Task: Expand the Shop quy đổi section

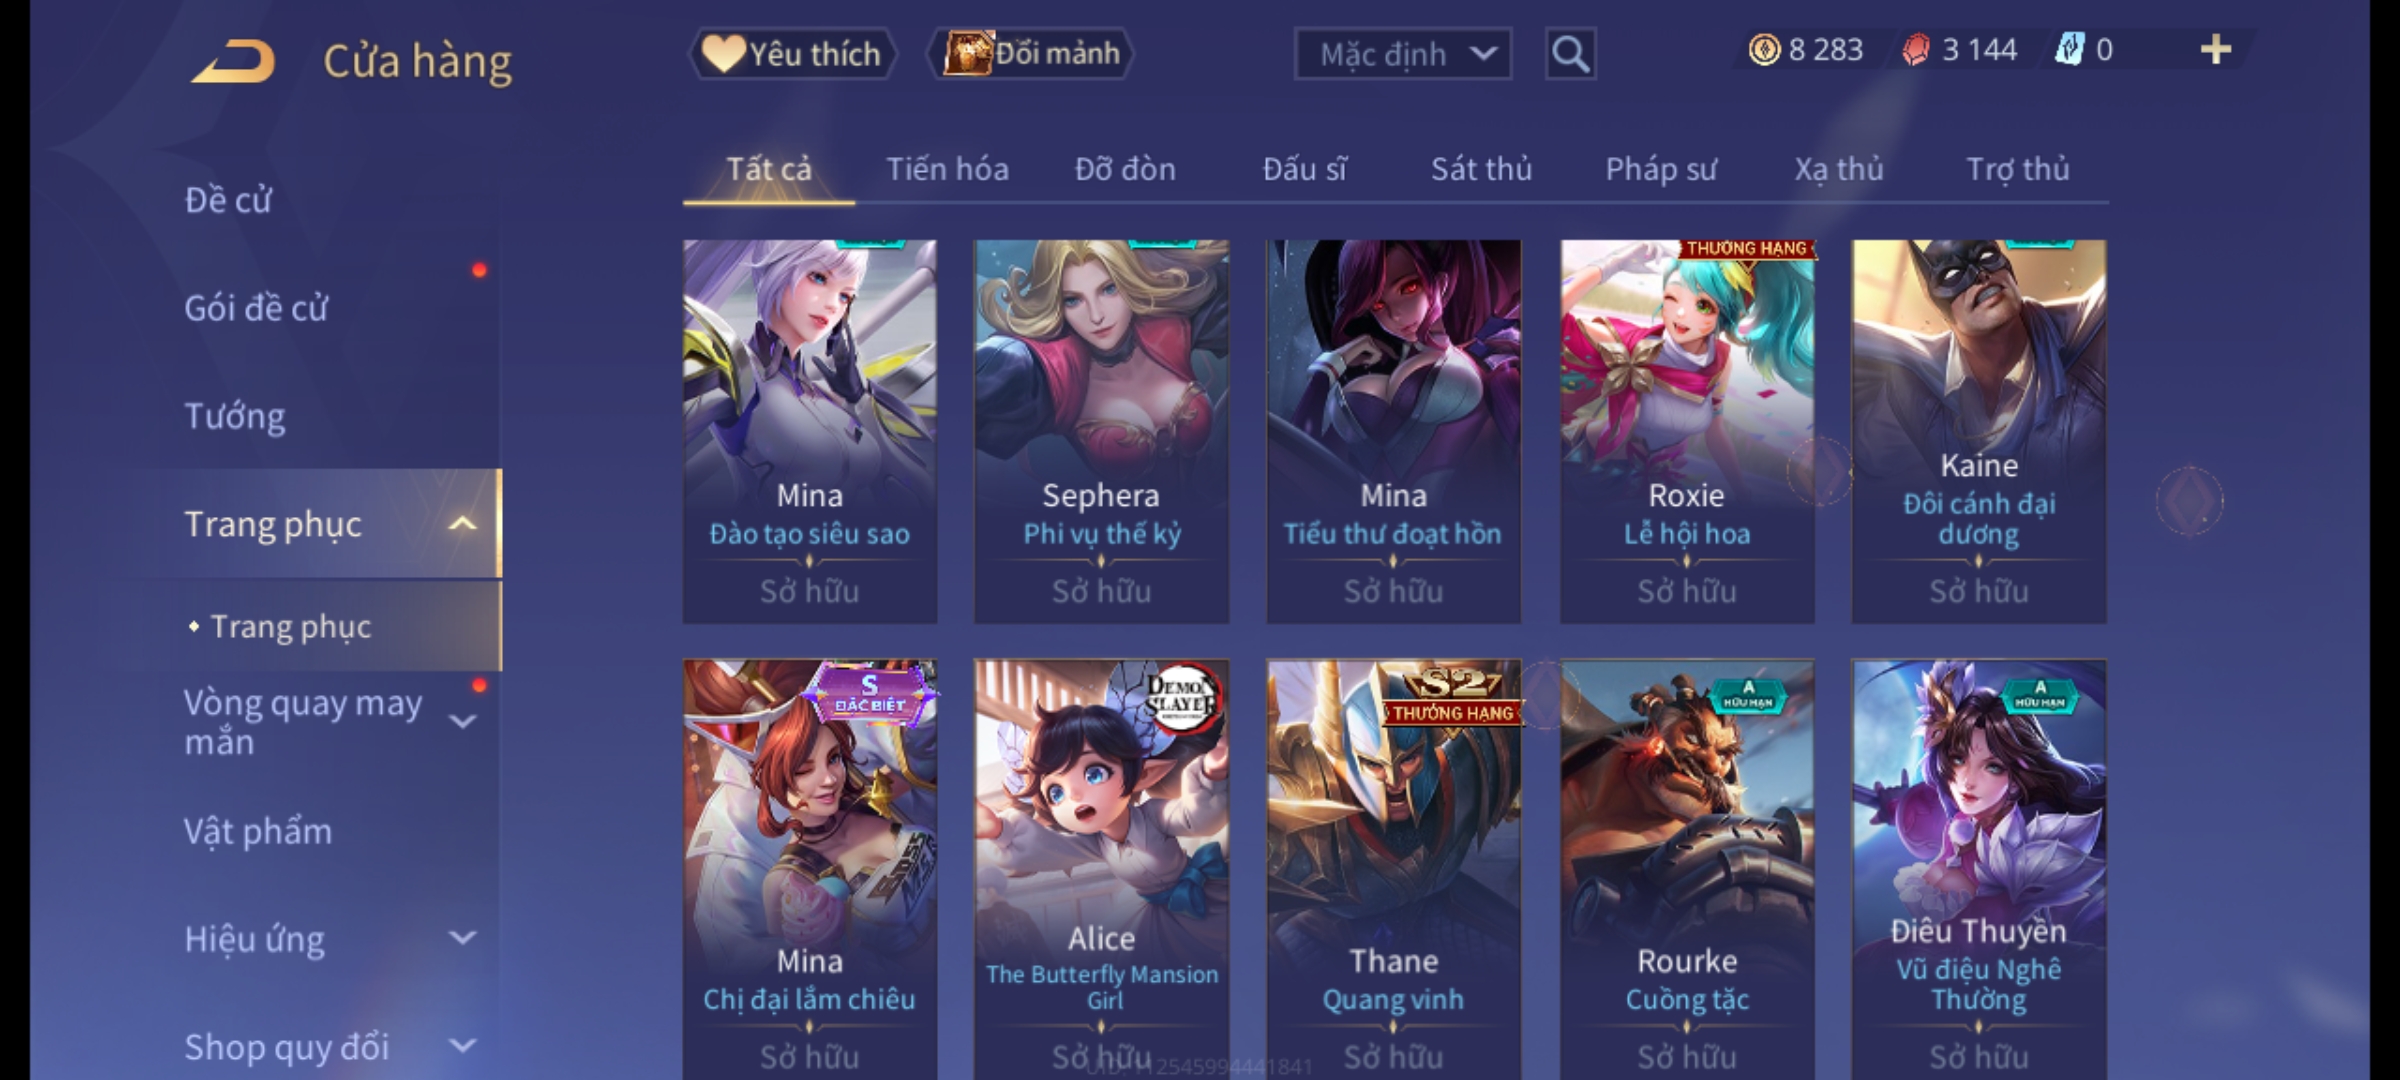Action: [462, 1046]
